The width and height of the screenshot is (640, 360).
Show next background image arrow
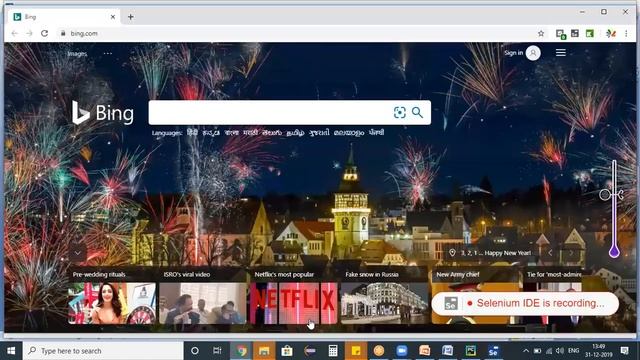click(x=571, y=253)
